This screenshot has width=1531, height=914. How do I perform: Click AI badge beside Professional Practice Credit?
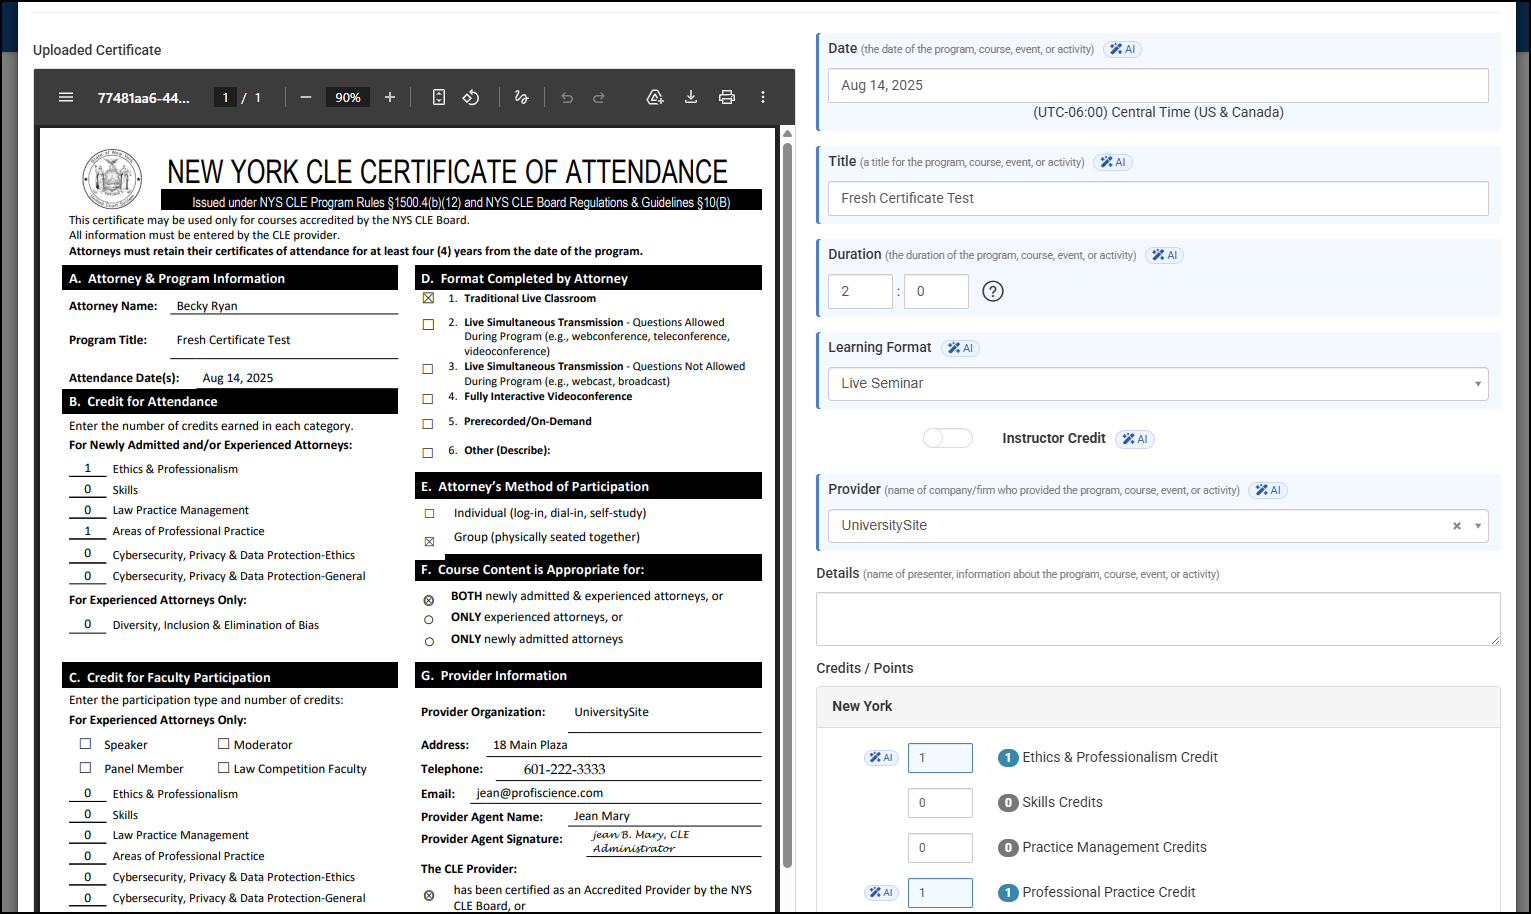tap(881, 893)
